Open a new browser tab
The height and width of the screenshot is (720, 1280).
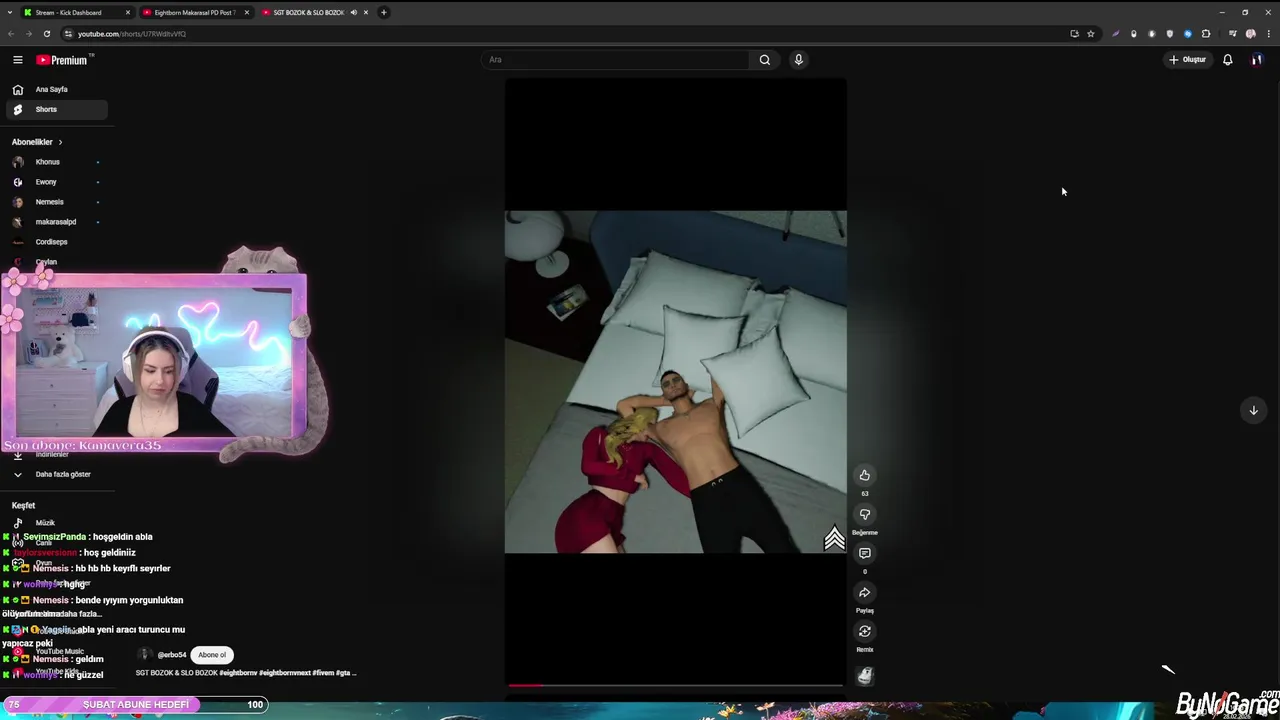click(x=384, y=13)
